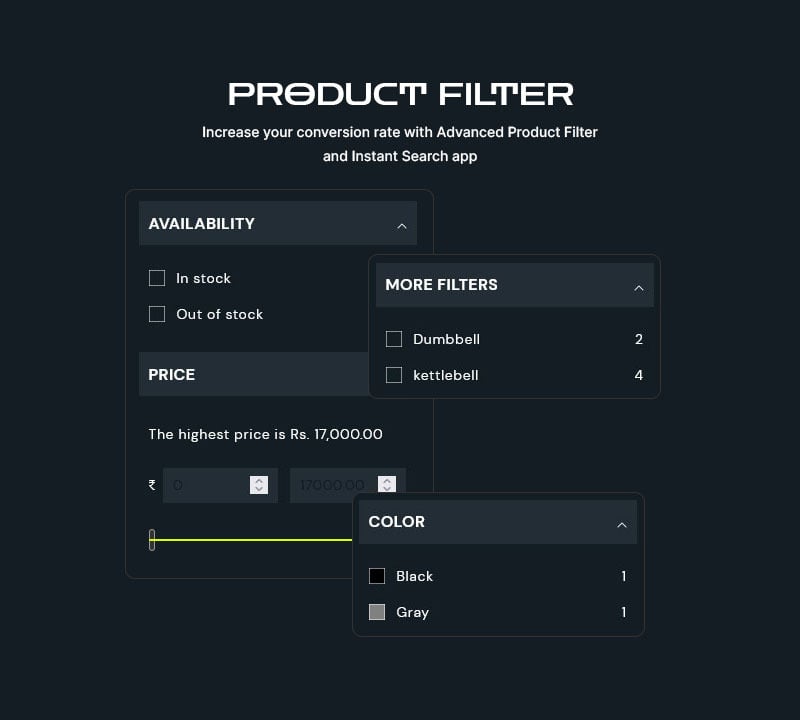Click the AVAILABILITY panel title
800x720 pixels.
tap(201, 223)
